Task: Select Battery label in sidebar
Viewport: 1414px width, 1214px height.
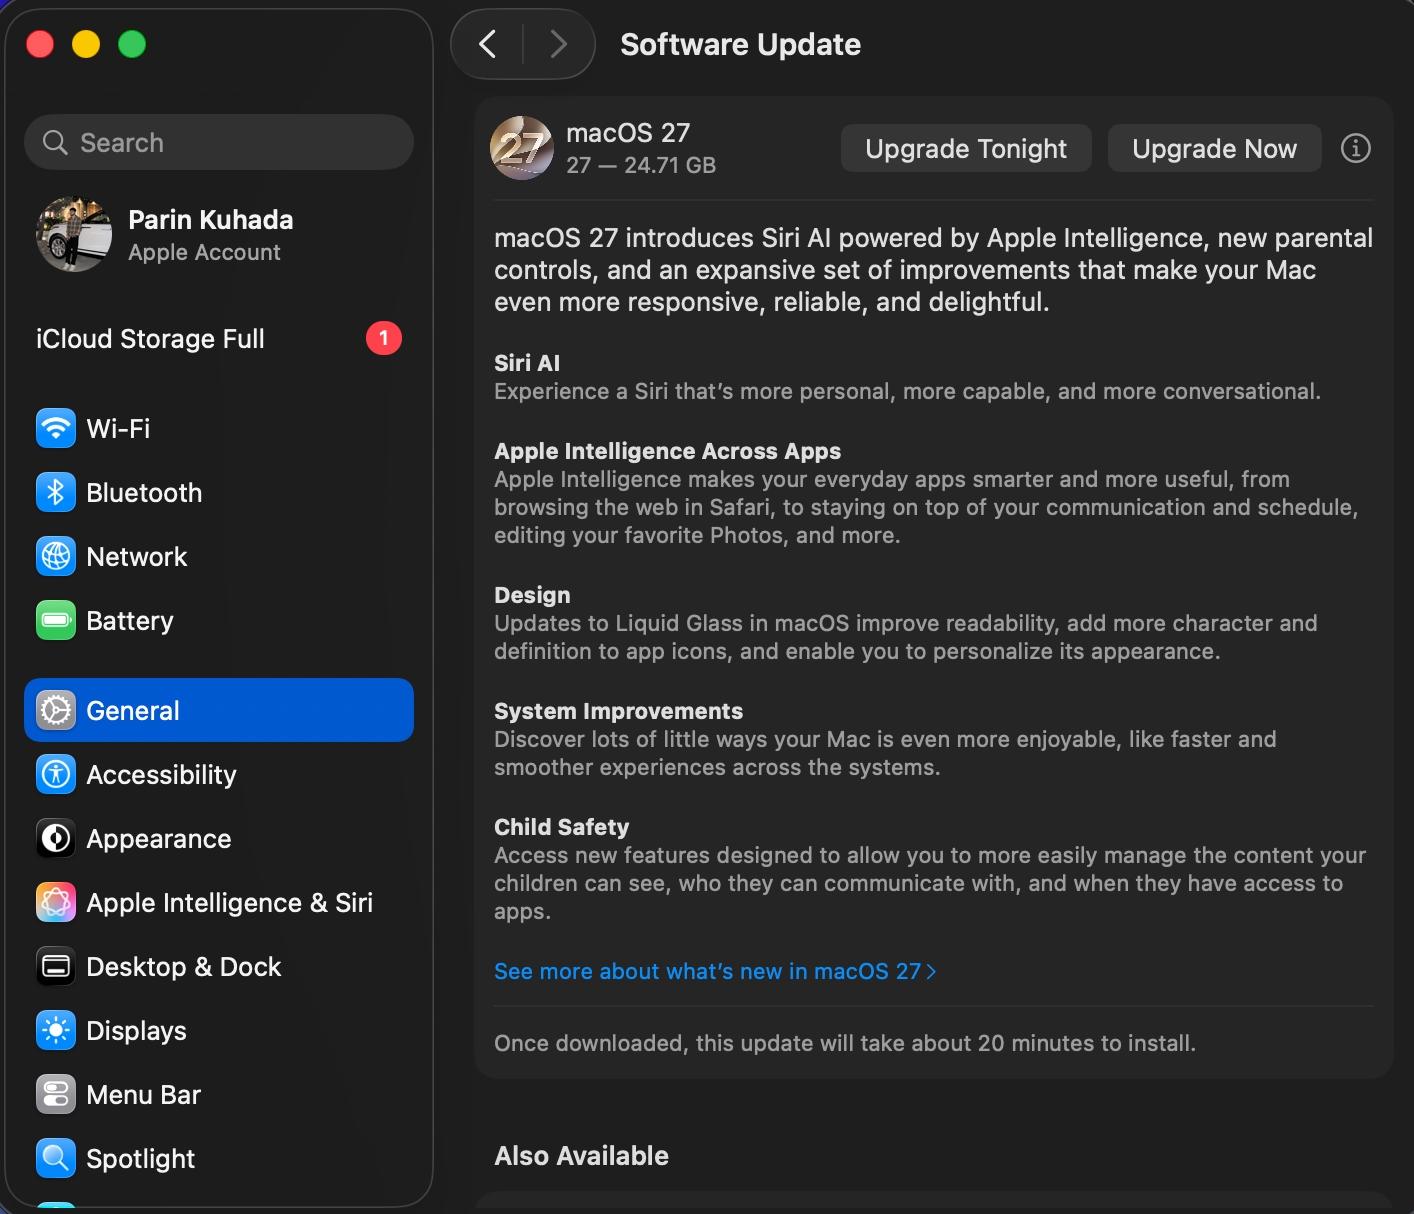Action: coord(130,621)
